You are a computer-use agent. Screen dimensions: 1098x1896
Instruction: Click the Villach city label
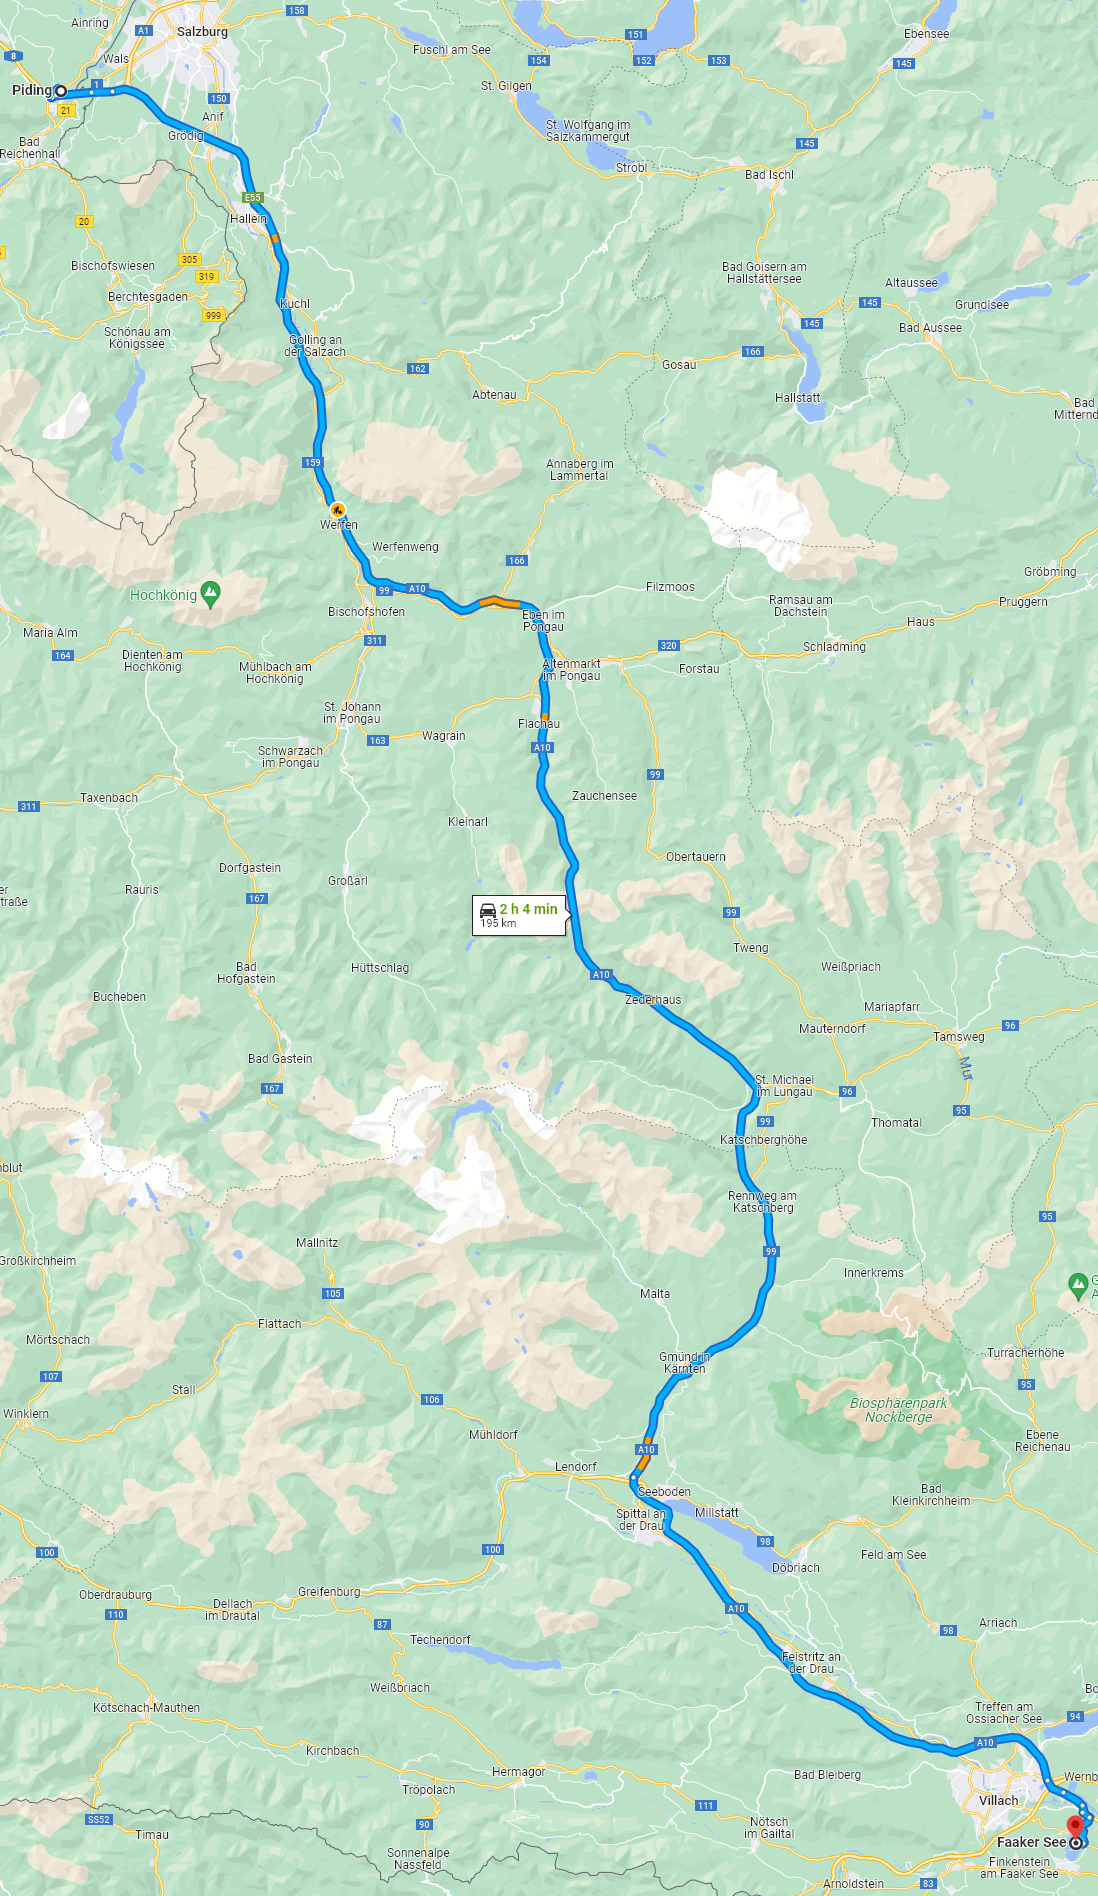pos(998,1800)
